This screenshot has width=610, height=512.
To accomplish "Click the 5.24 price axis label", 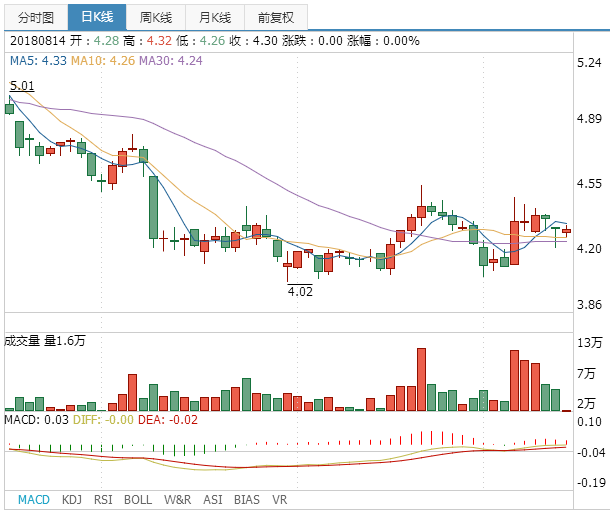I will (589, 63).
